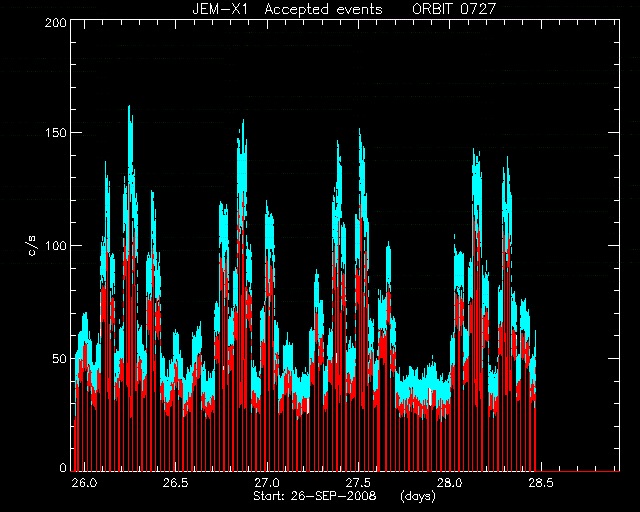Click the 26.5 x-axis tick label
The width and height of the screenshot is (640, 512).
click(x=176, y=483)
